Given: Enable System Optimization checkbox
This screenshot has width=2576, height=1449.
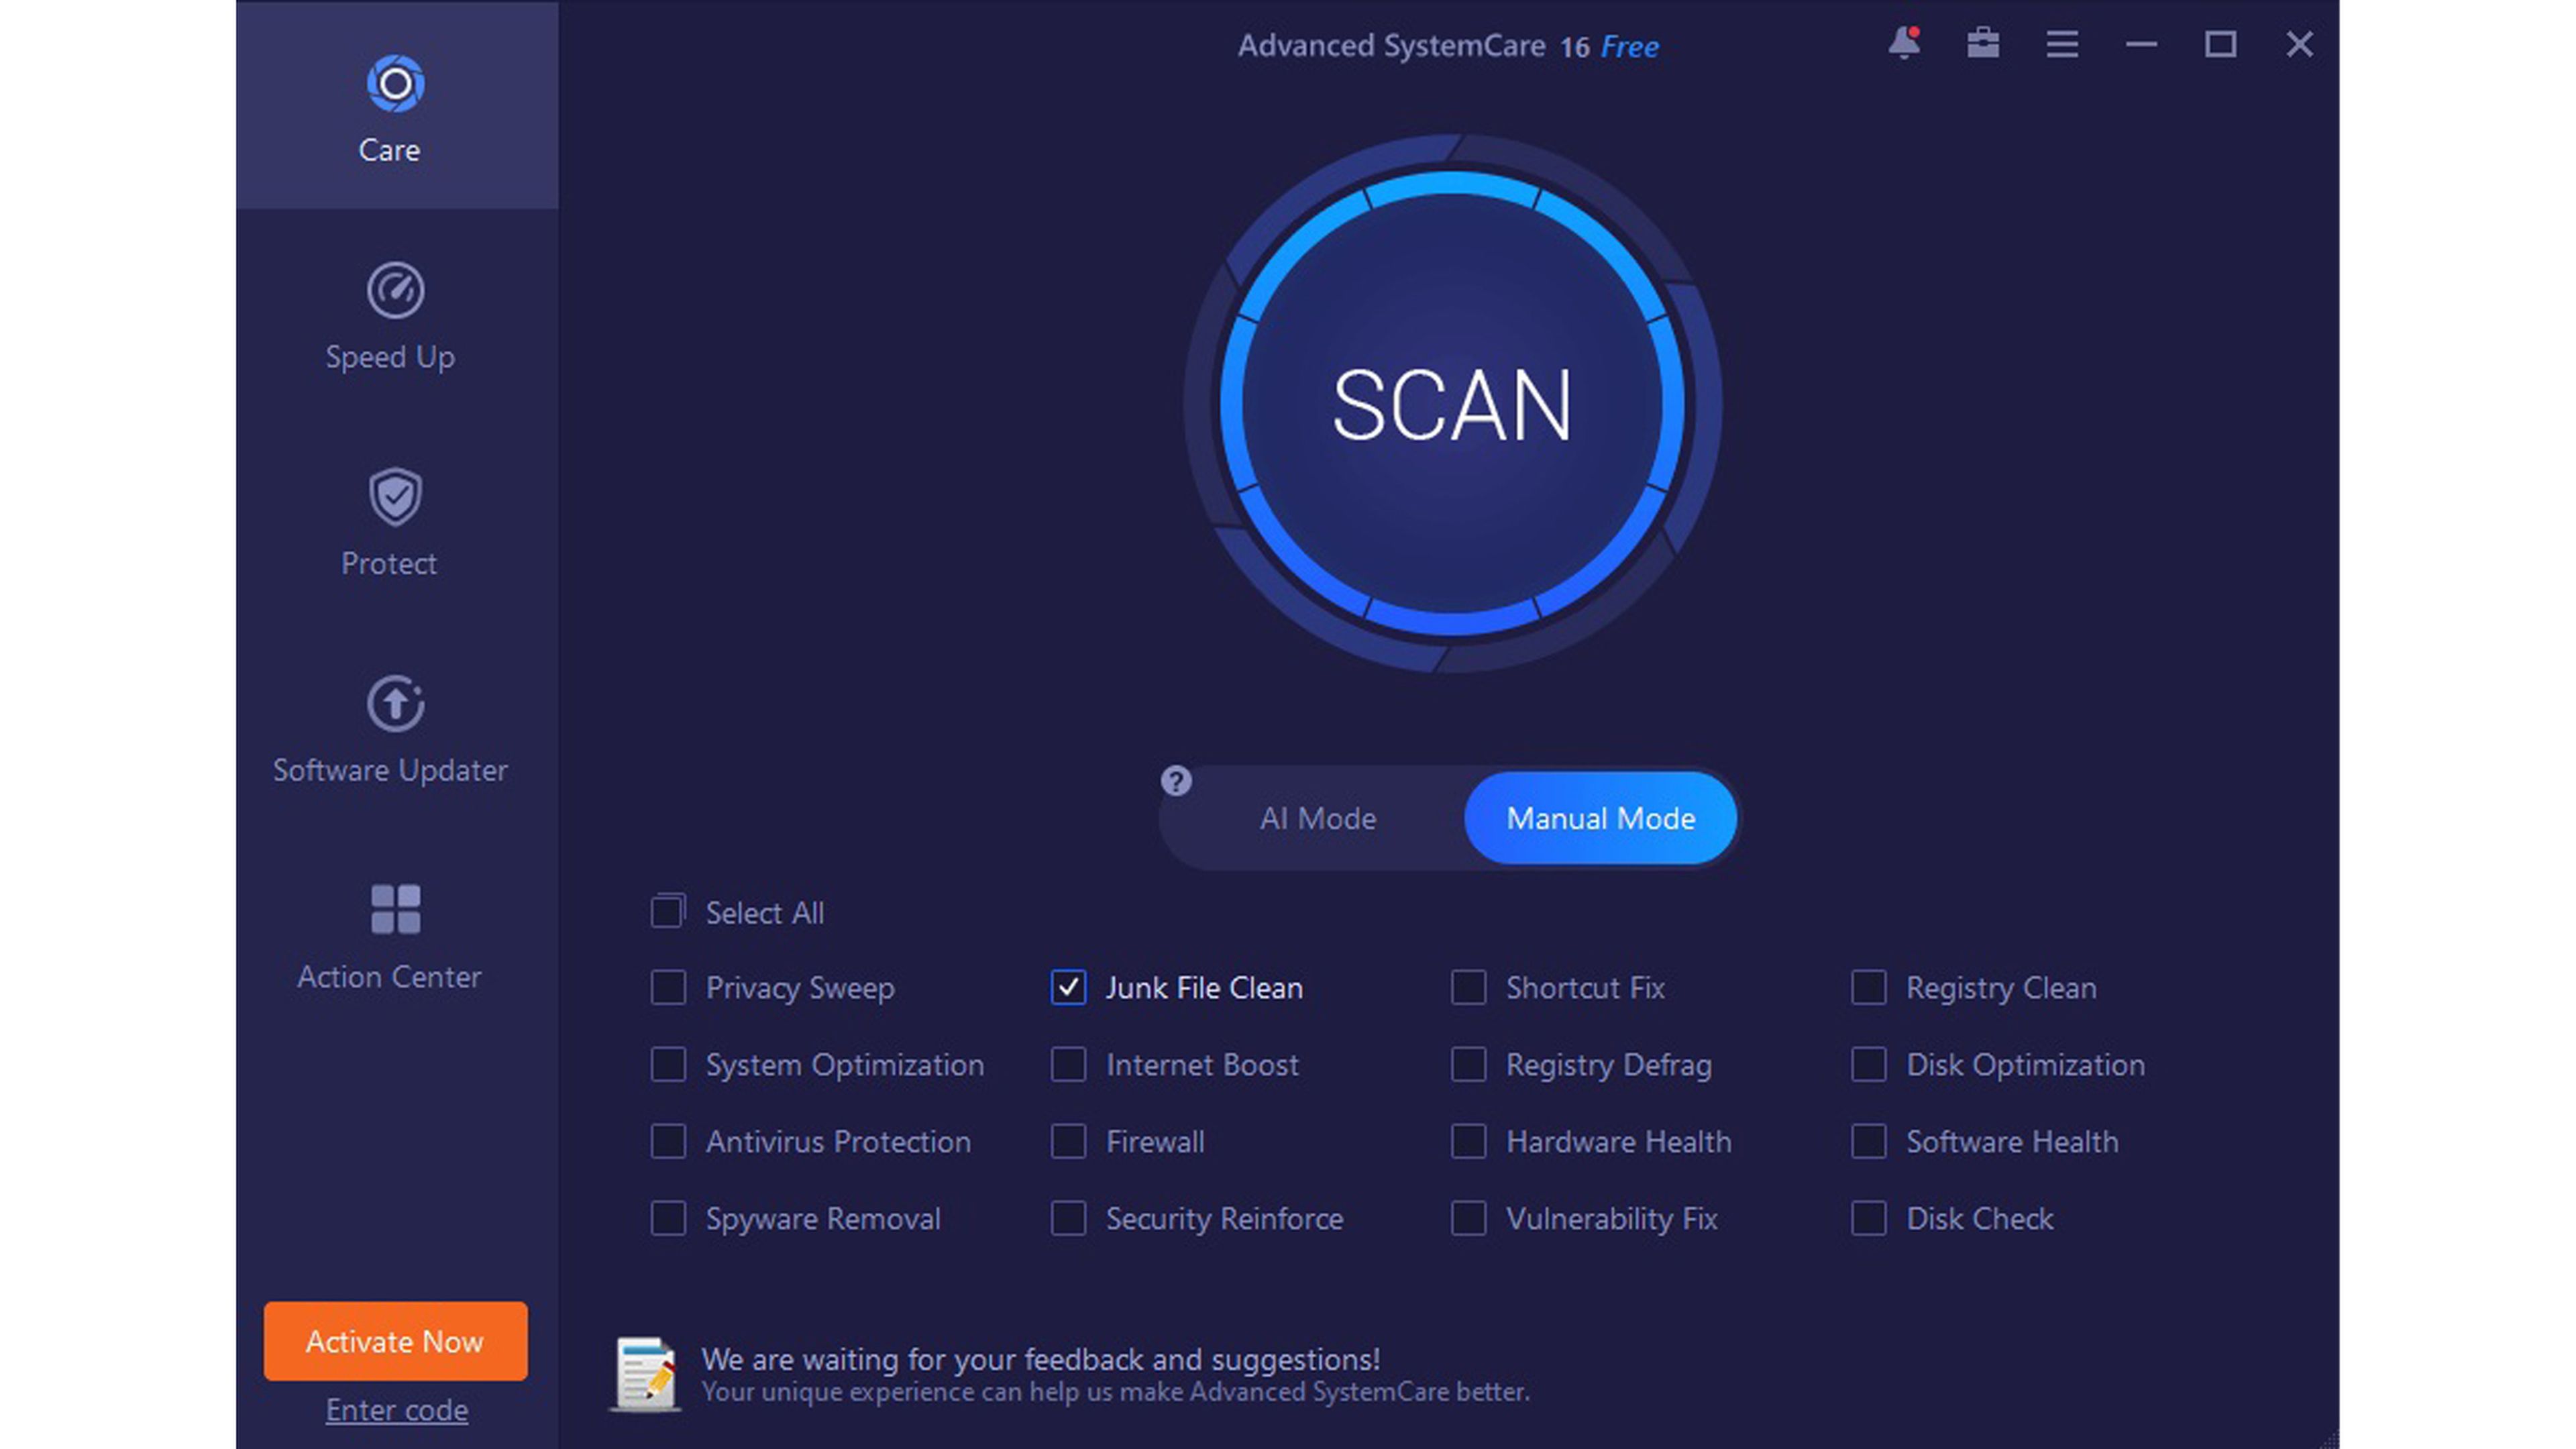Looking at the screenshot, I should coord(668,1065).
